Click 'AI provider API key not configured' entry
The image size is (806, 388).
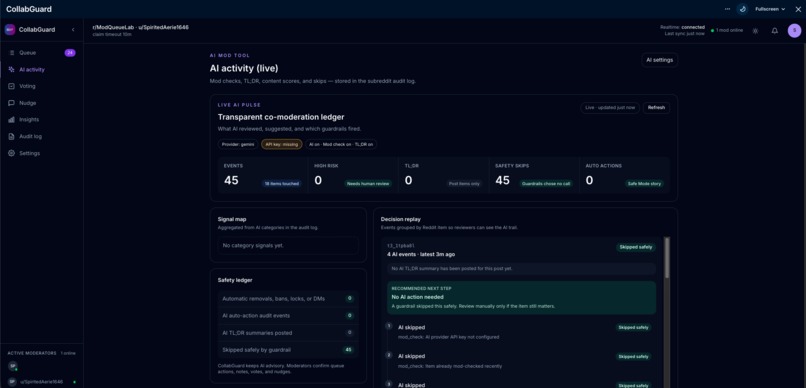tap(449, 337)
